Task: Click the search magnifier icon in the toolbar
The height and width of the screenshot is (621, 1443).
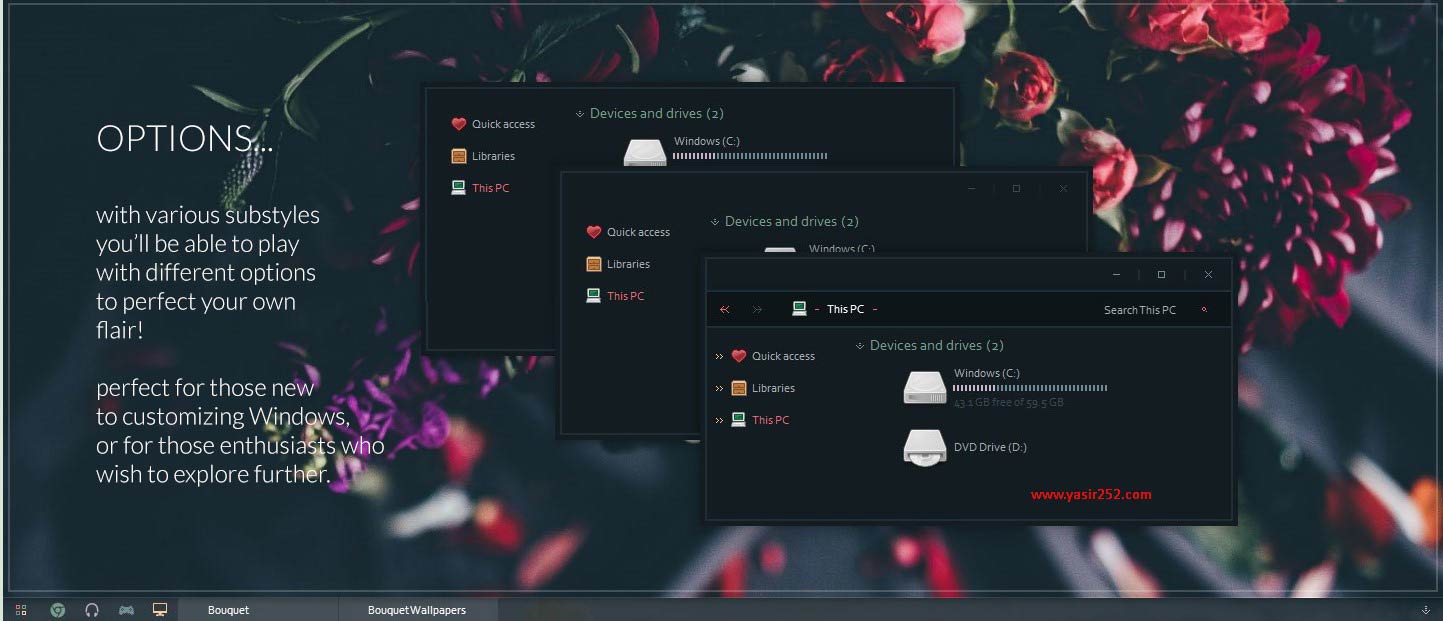Action: tap(1203, 309)
